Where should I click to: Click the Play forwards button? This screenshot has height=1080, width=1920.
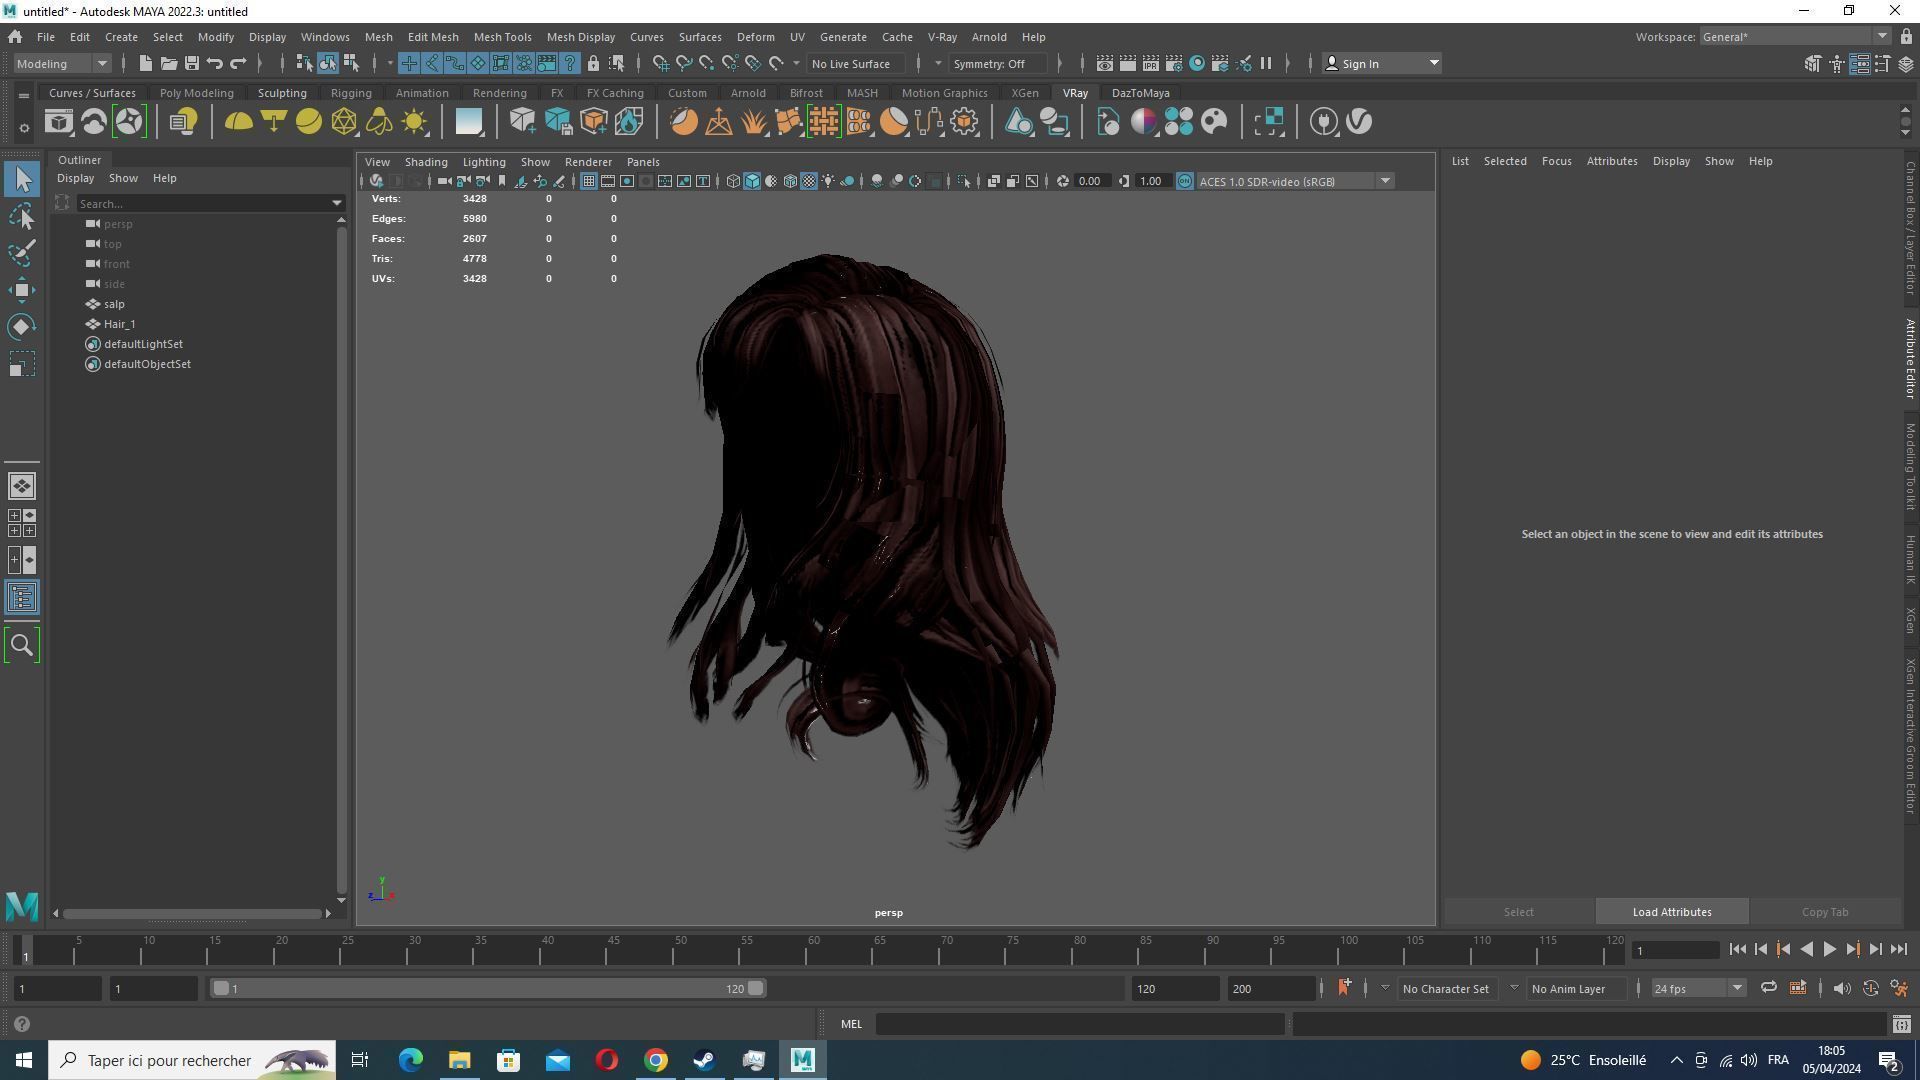pos(1829,950)
